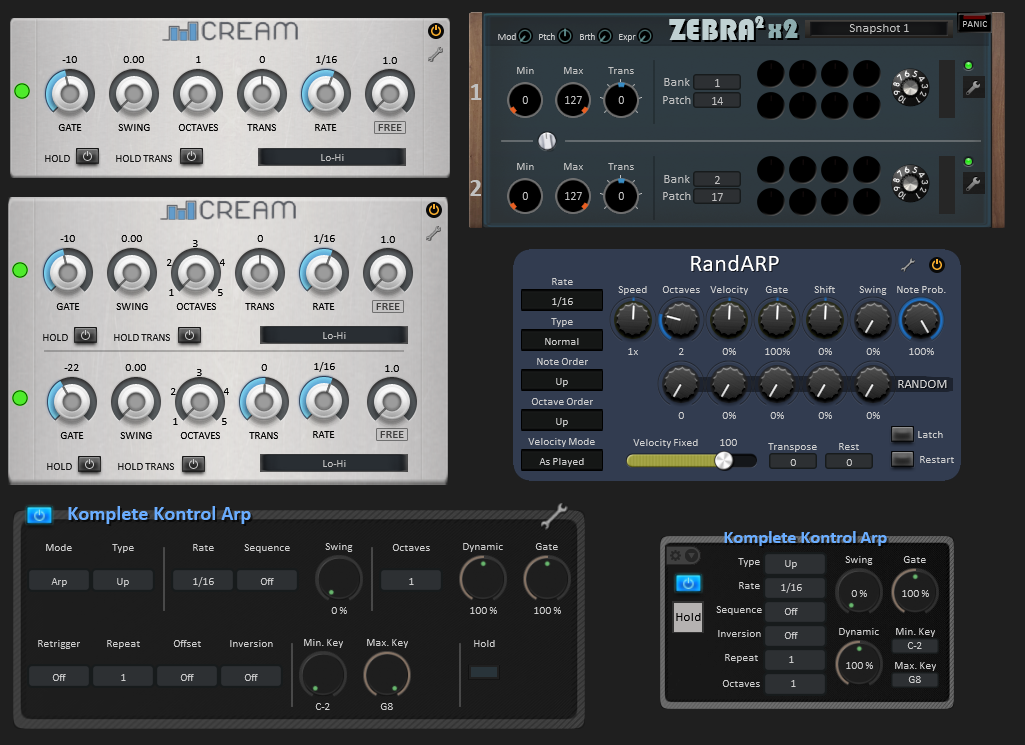Viewport: 1025px width, 745px height.
Task: Click the Zebra Expr knob icon
Action: 645,37
